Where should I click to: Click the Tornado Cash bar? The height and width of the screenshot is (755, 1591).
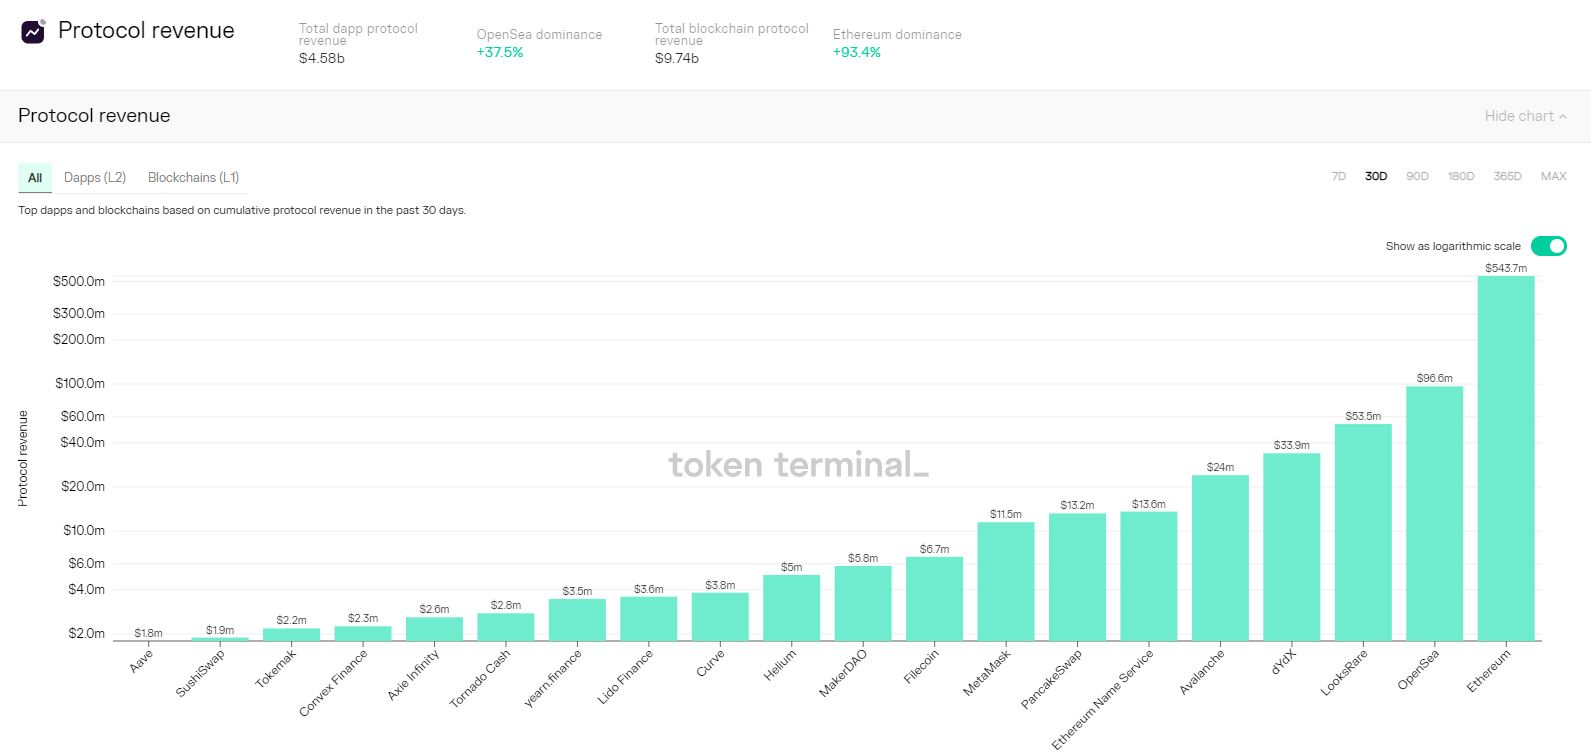(506, 626)
